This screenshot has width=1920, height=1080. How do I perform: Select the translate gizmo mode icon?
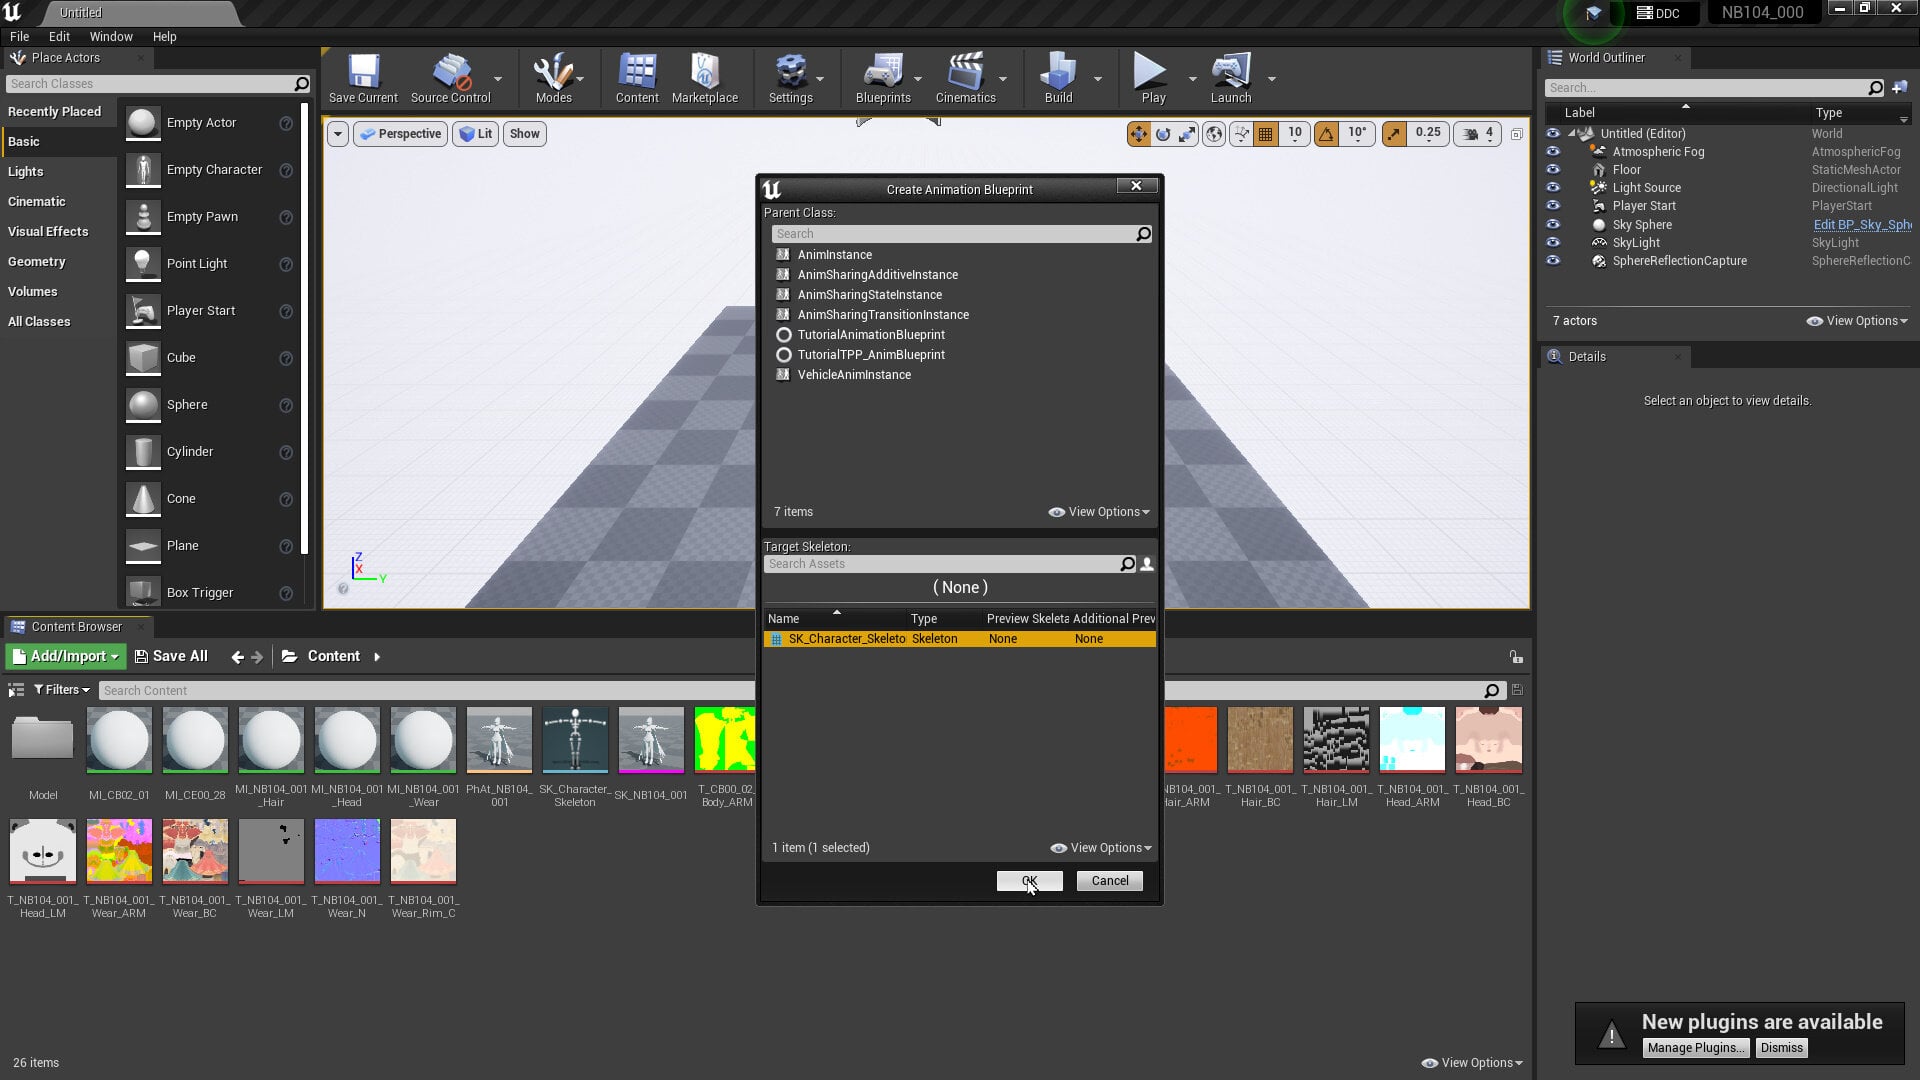click(x=1139, y=134)
